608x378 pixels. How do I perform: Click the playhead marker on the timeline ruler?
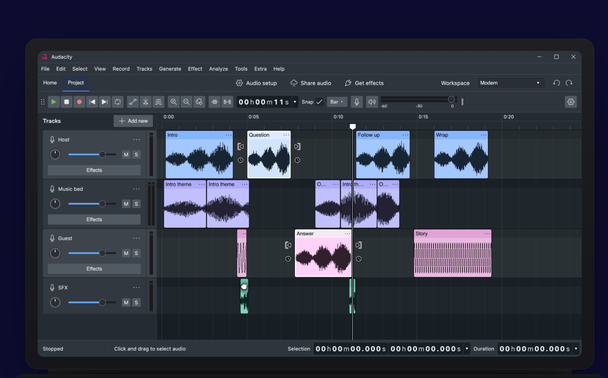[352, 126]
